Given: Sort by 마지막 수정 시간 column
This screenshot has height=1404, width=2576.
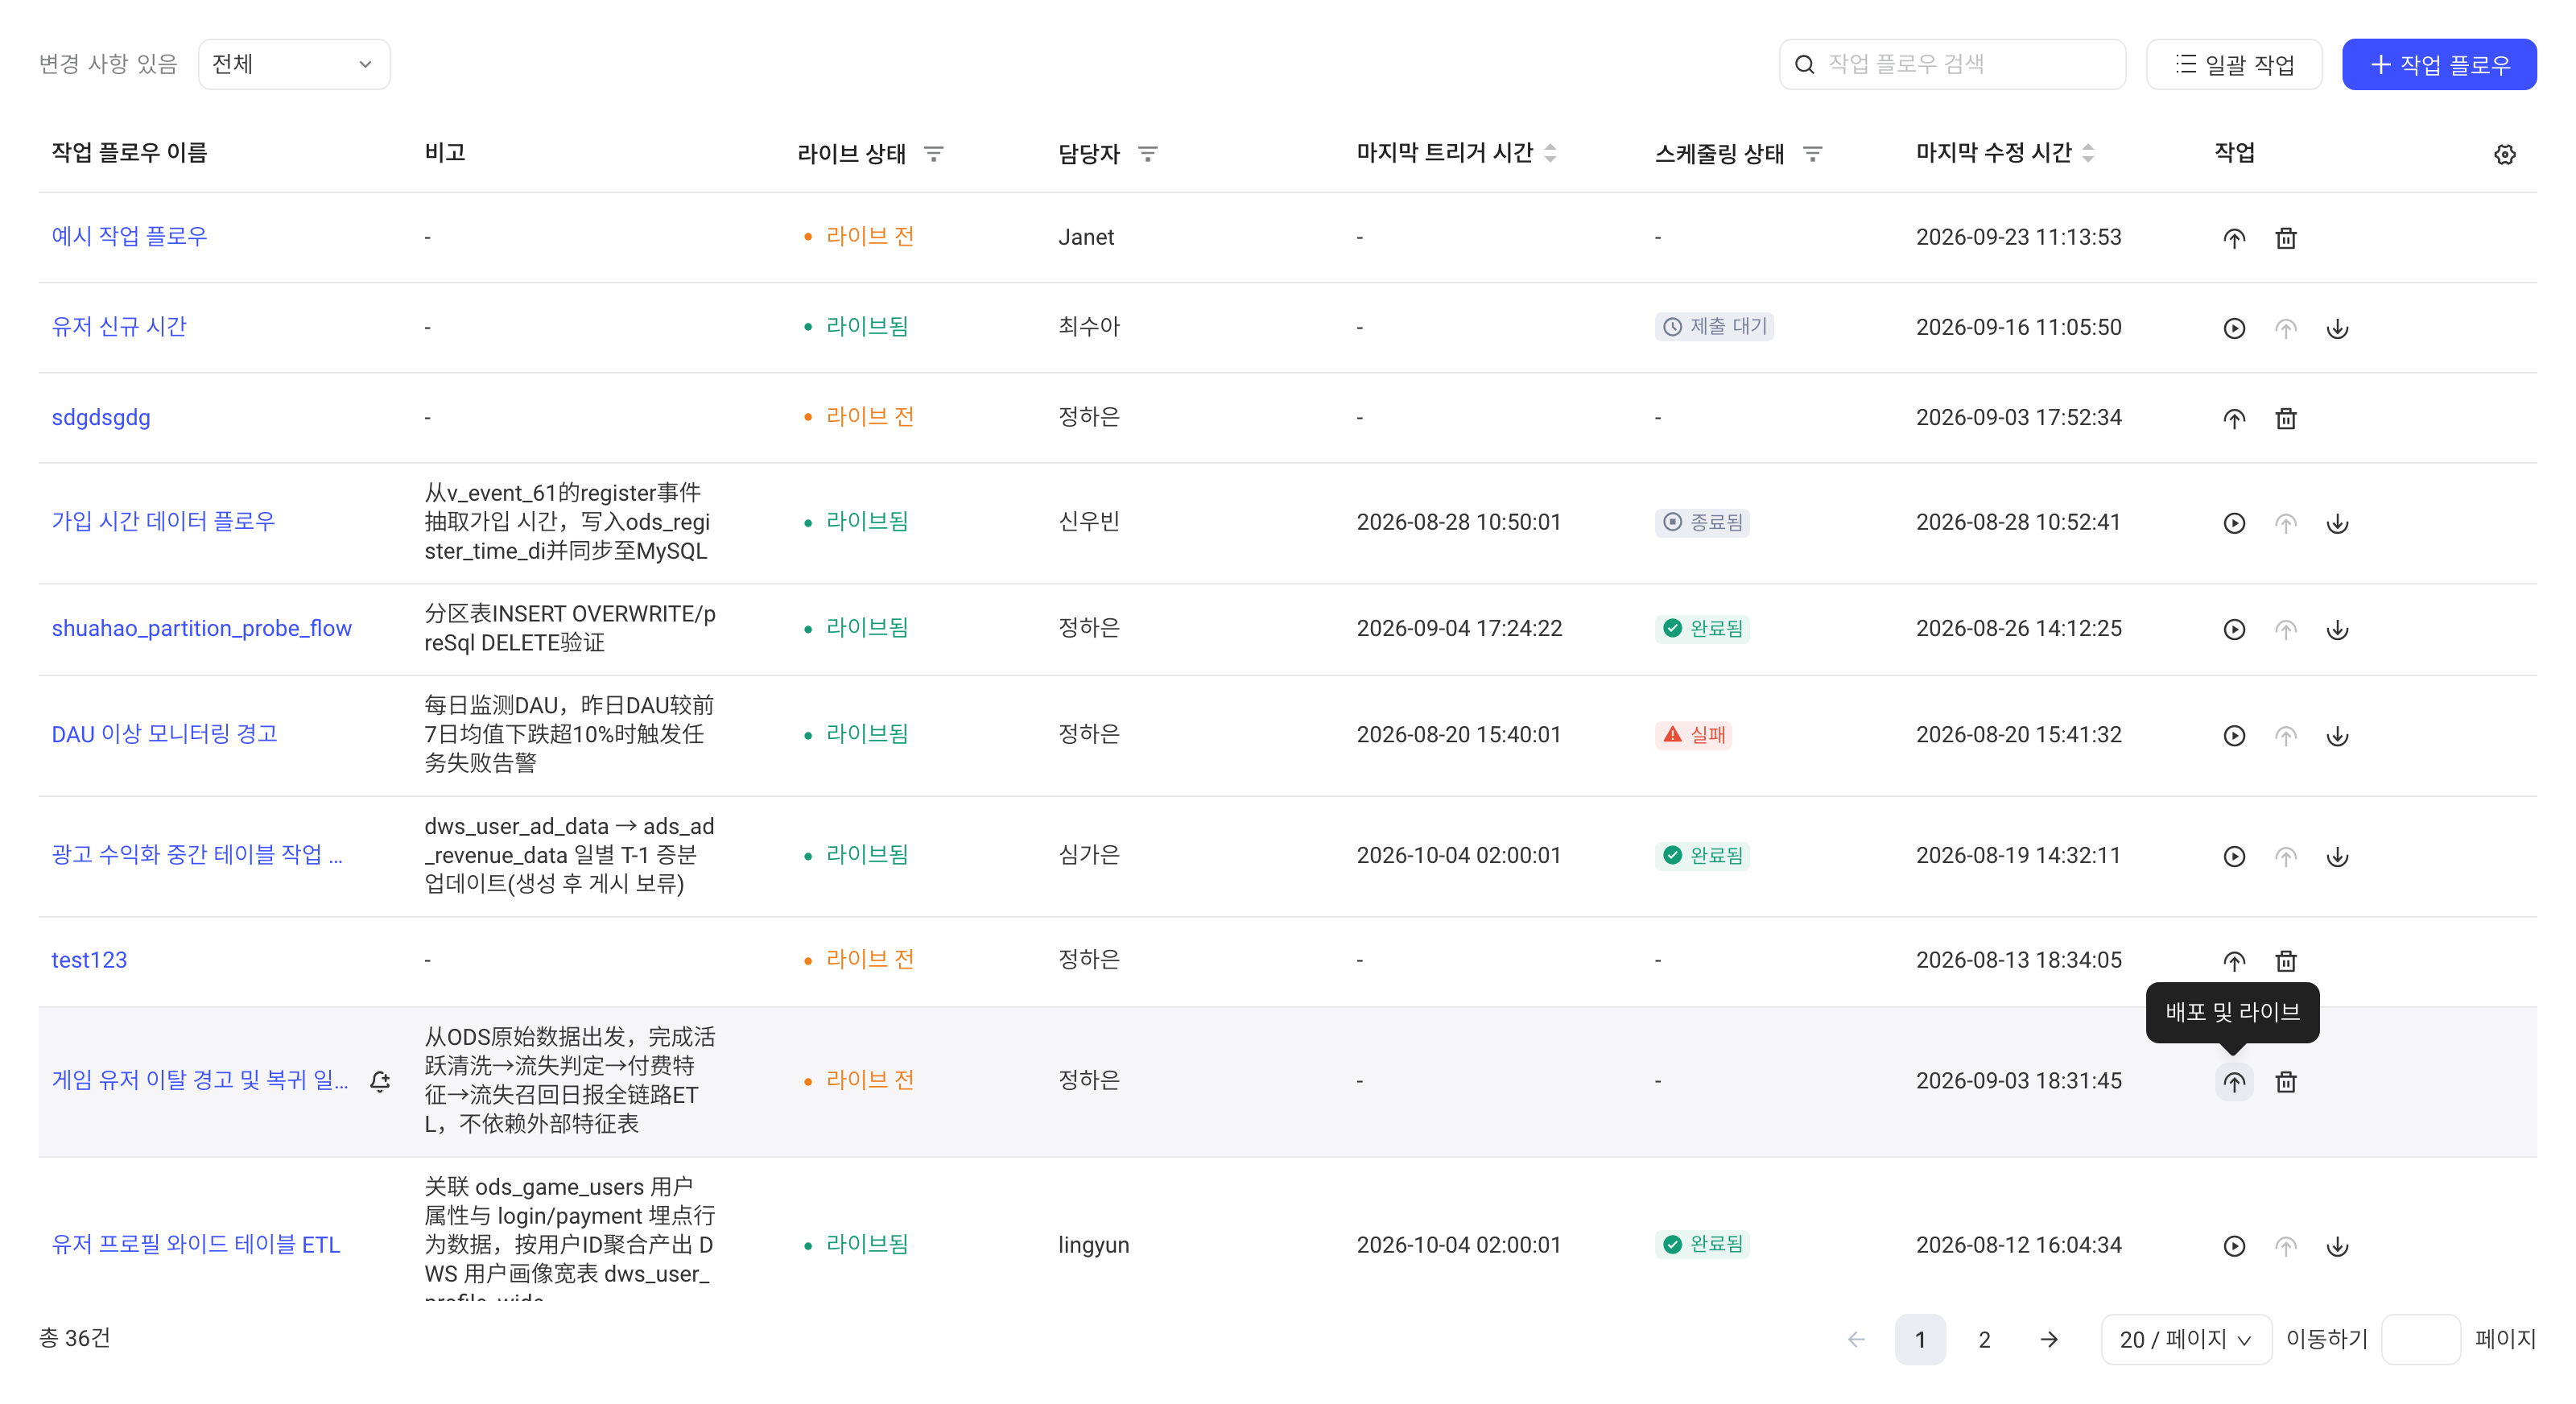Looking at the screenshot, I should point(2088,153).
